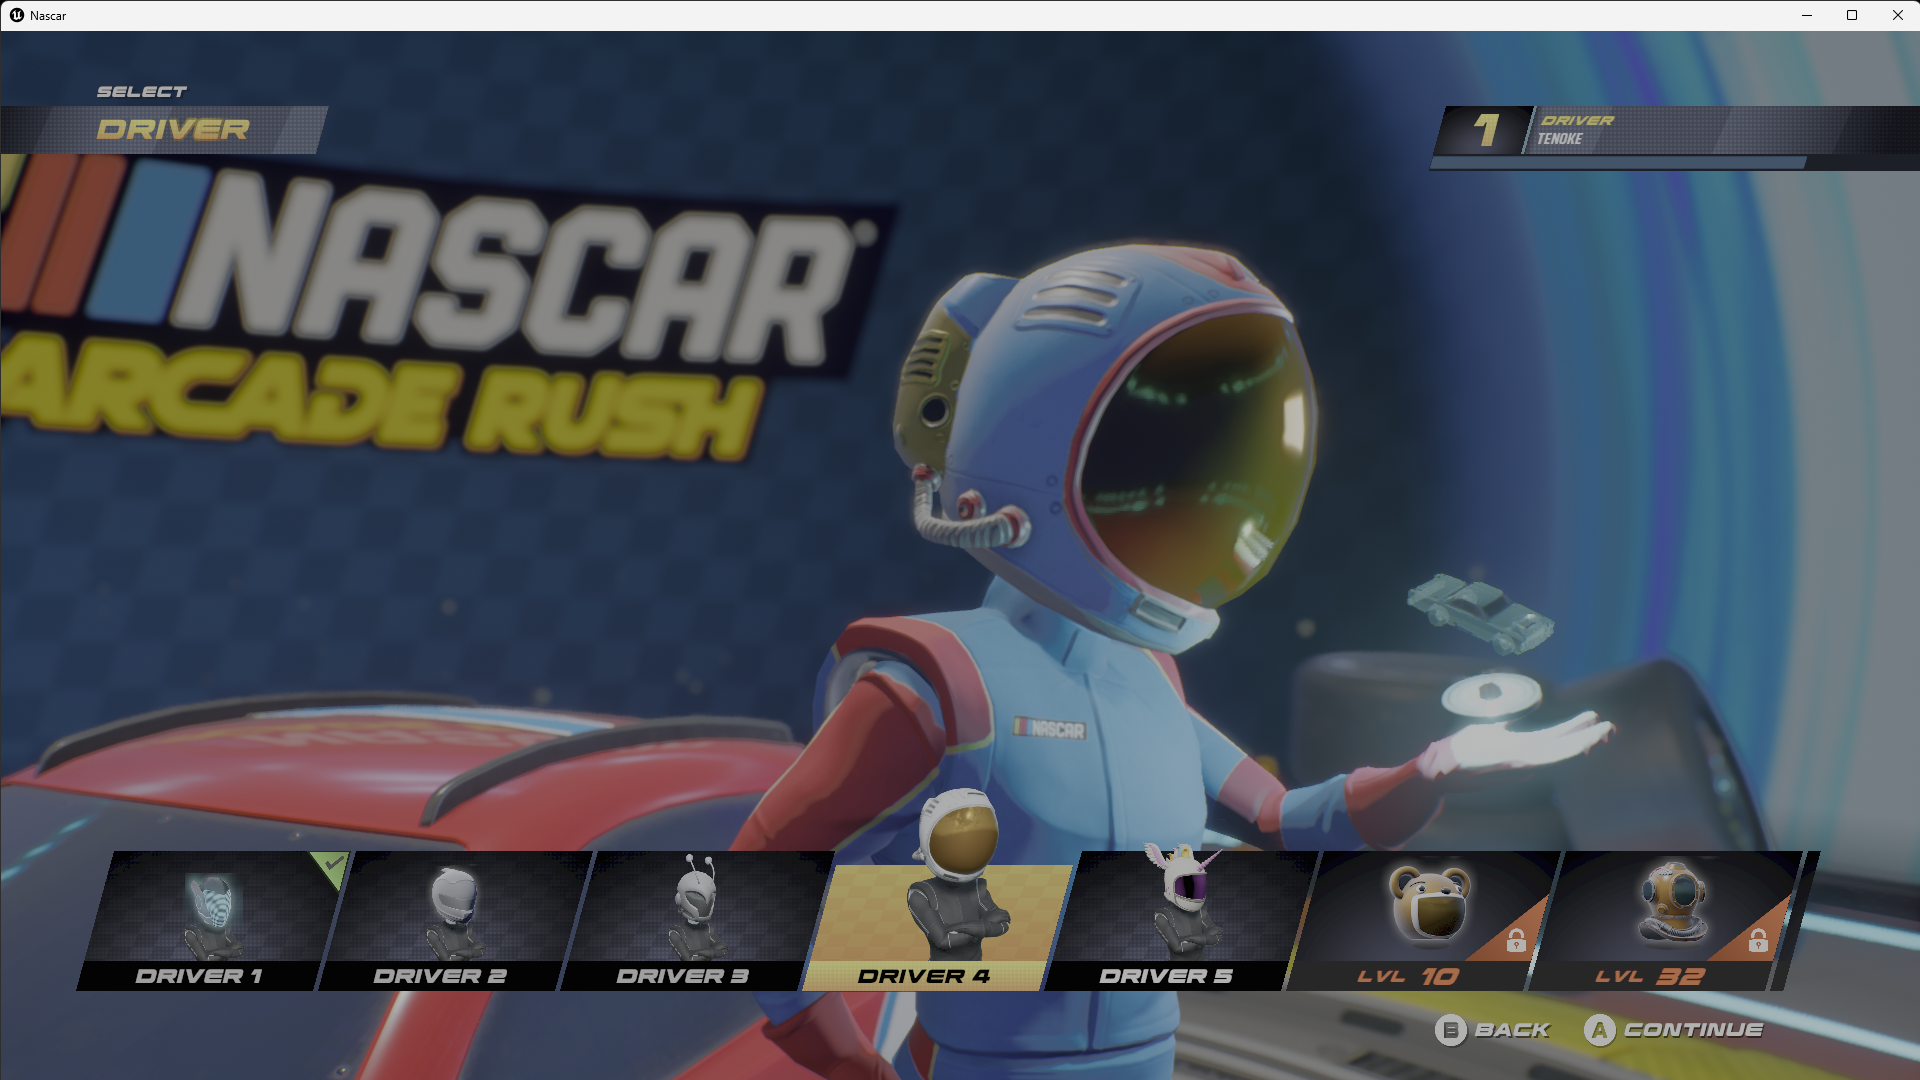This screenshot has width=1920, height=1080.
Task: Select the Driver 1 card
Action: (212, 921)
